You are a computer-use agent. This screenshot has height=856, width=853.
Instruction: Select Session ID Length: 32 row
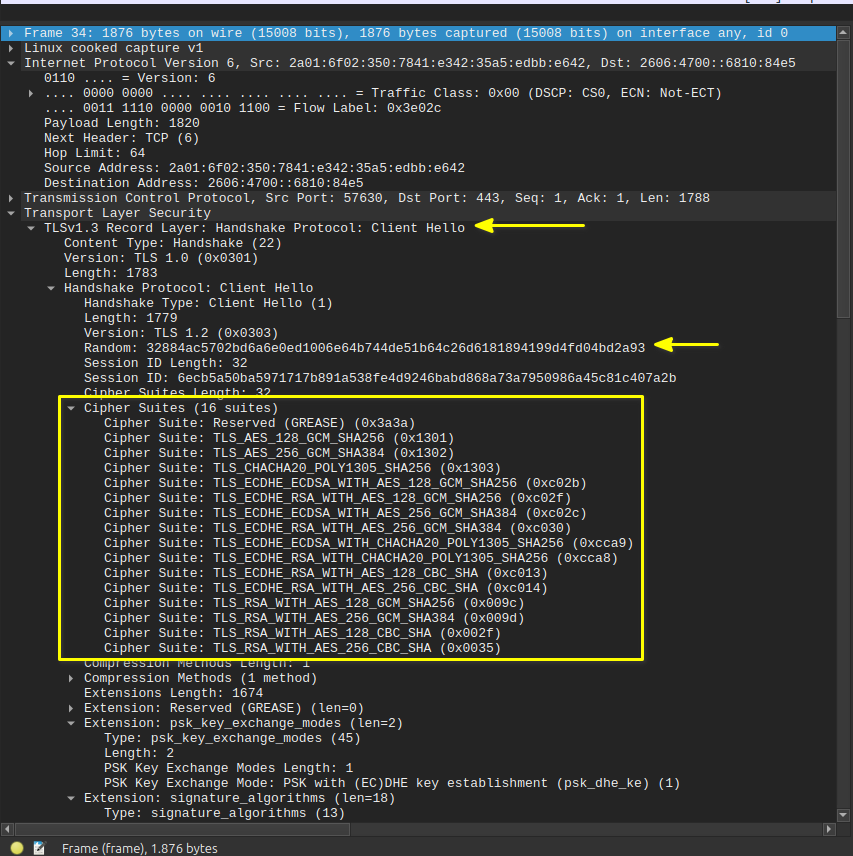(165, 364)
